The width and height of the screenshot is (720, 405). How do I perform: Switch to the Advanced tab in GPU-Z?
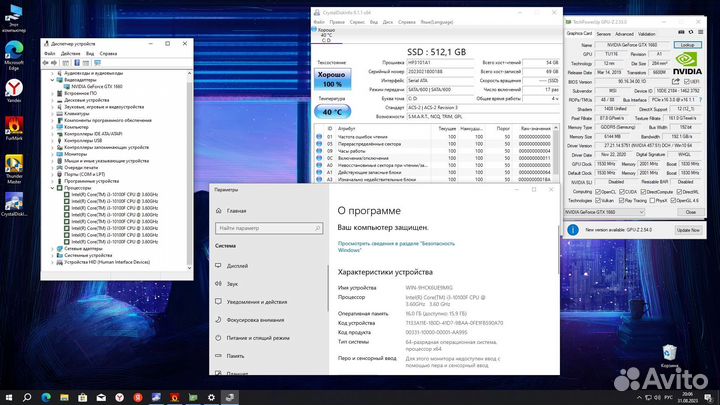(624, 34)
